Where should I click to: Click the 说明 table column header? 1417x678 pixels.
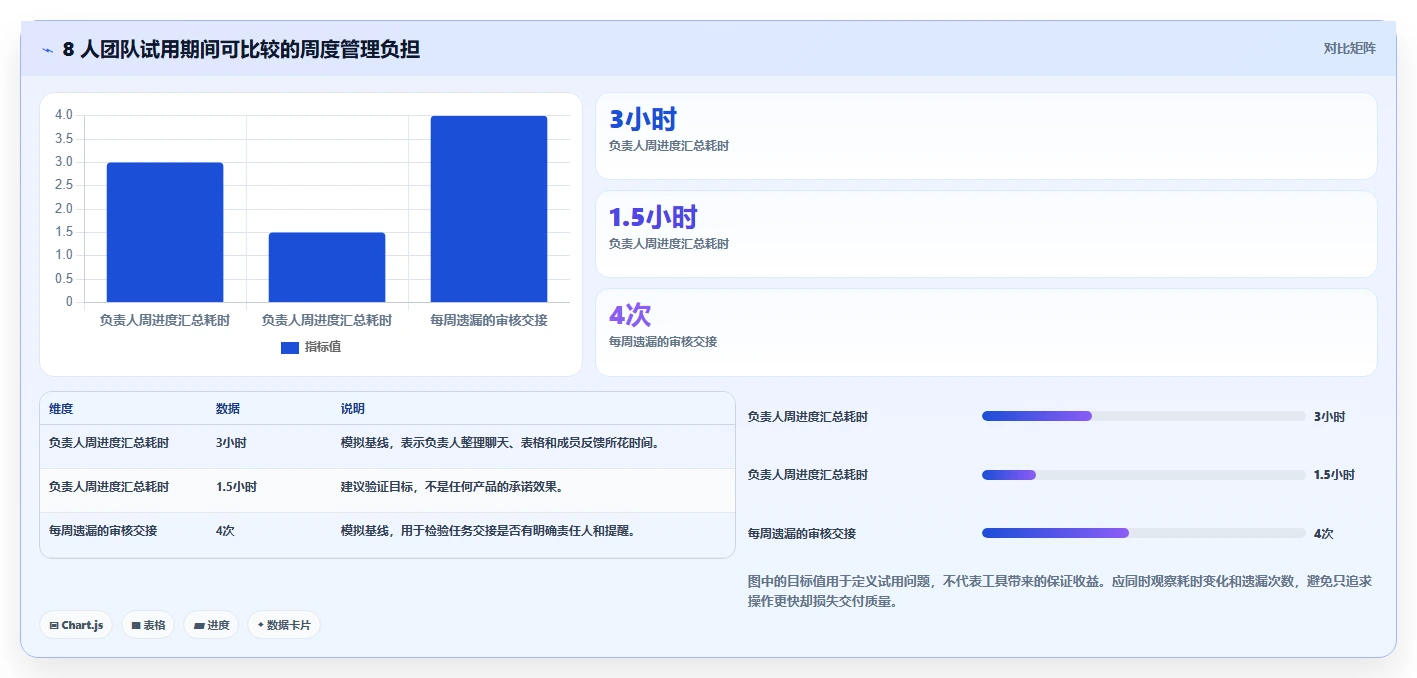(x=353, y=409)
